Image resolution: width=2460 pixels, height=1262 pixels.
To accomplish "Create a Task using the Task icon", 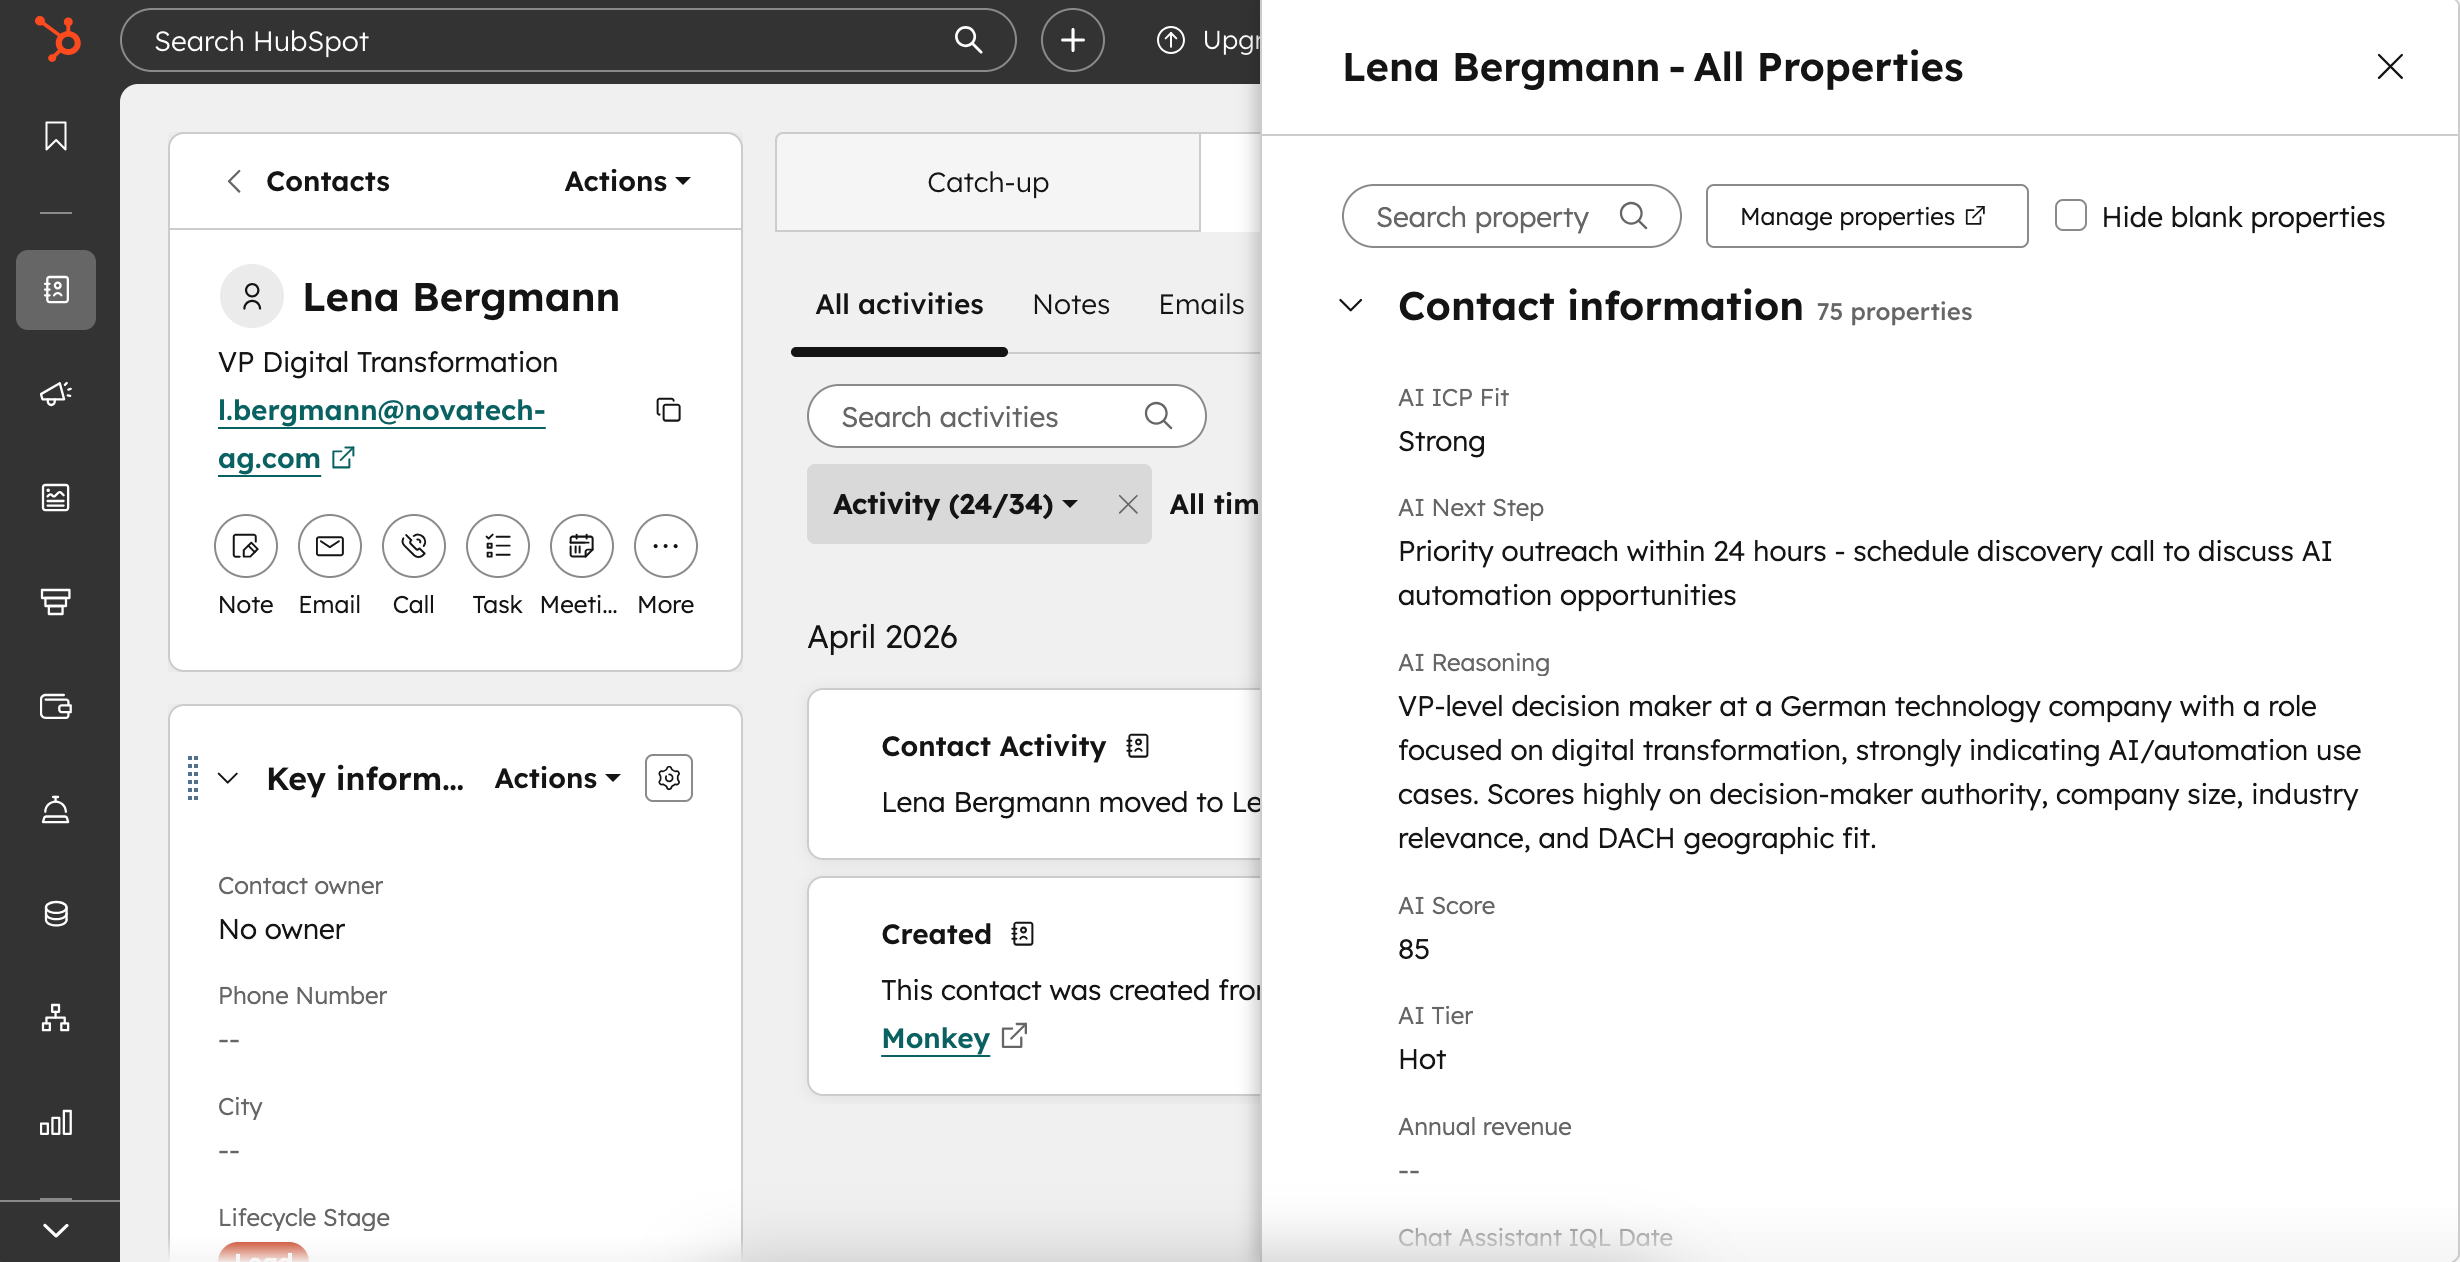I will [x=497, y=546].
